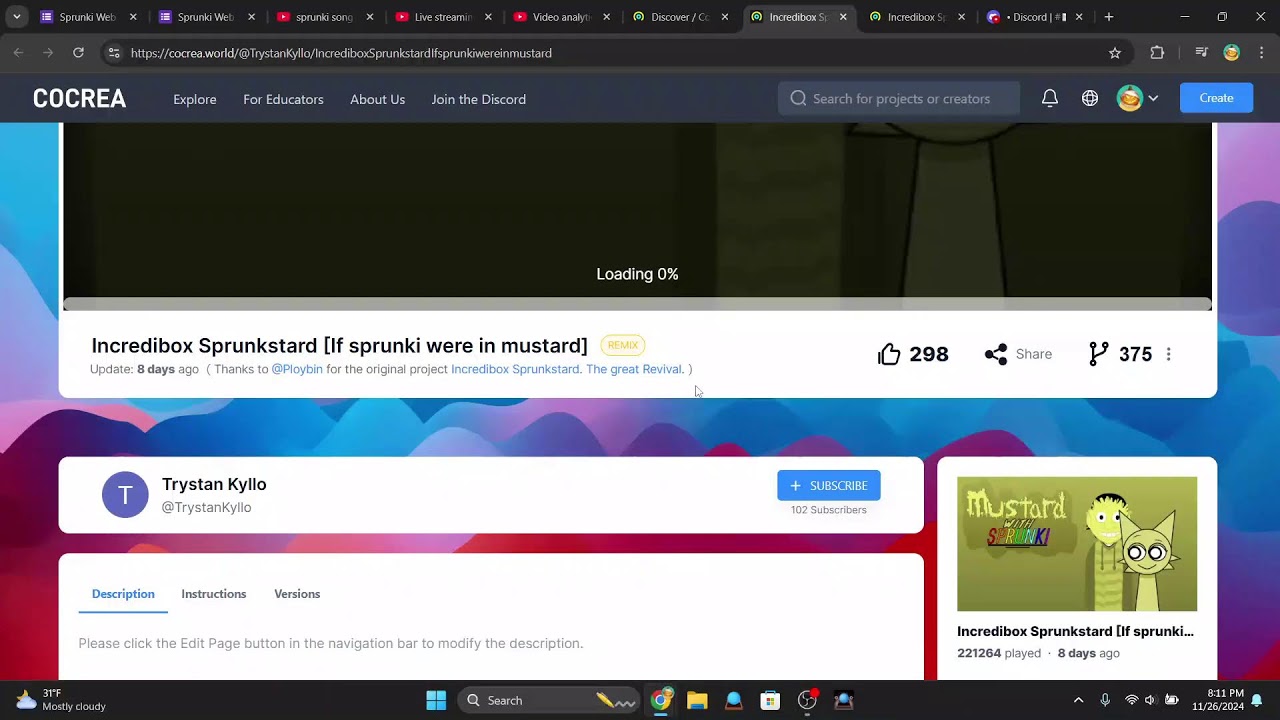Show hidden system tray icons
The image size is (1280, 720).
[1078, 700]
